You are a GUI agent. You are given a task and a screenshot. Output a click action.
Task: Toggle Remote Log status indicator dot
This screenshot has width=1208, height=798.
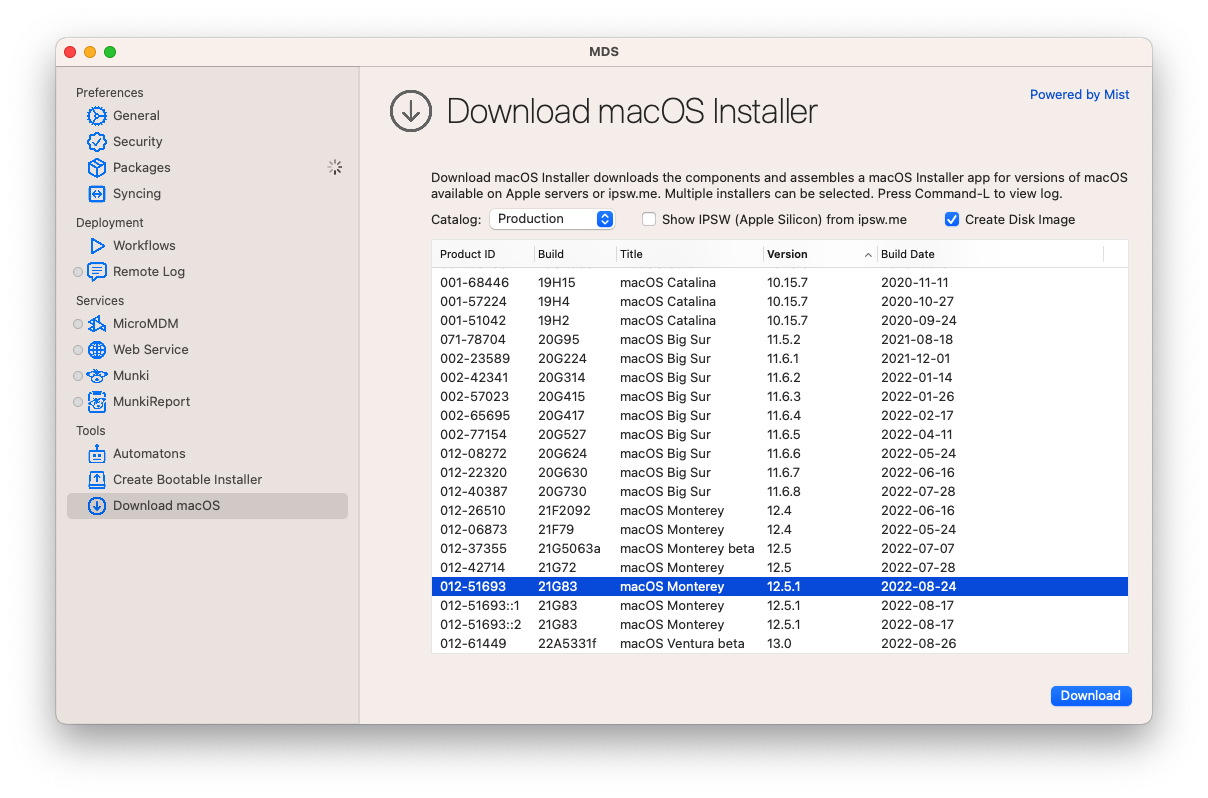click(78, 272)
